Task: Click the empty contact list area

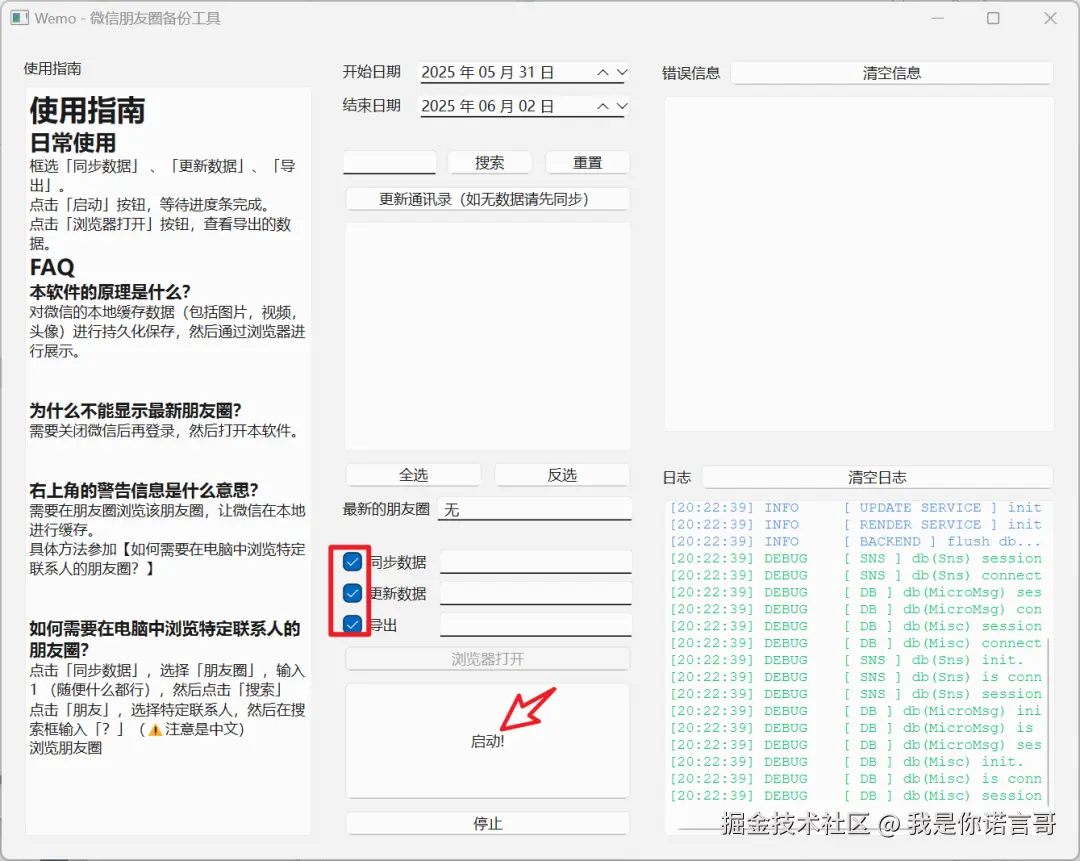Action: [x=488, y=336]
